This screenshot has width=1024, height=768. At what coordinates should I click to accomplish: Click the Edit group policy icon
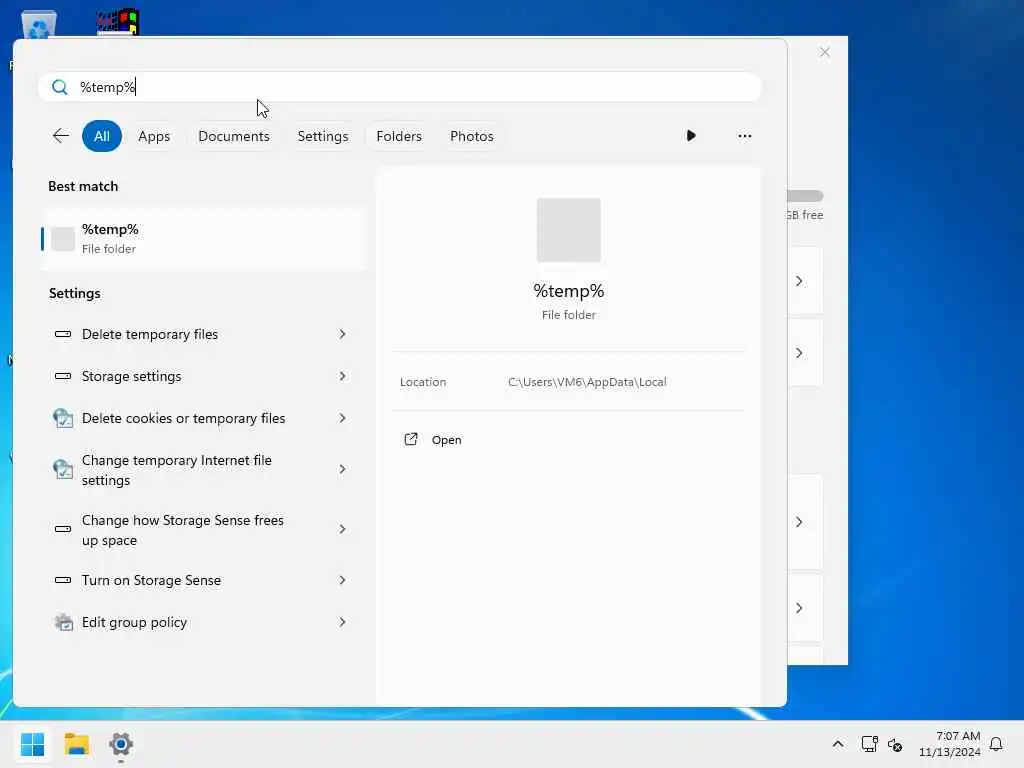[63, 622]
